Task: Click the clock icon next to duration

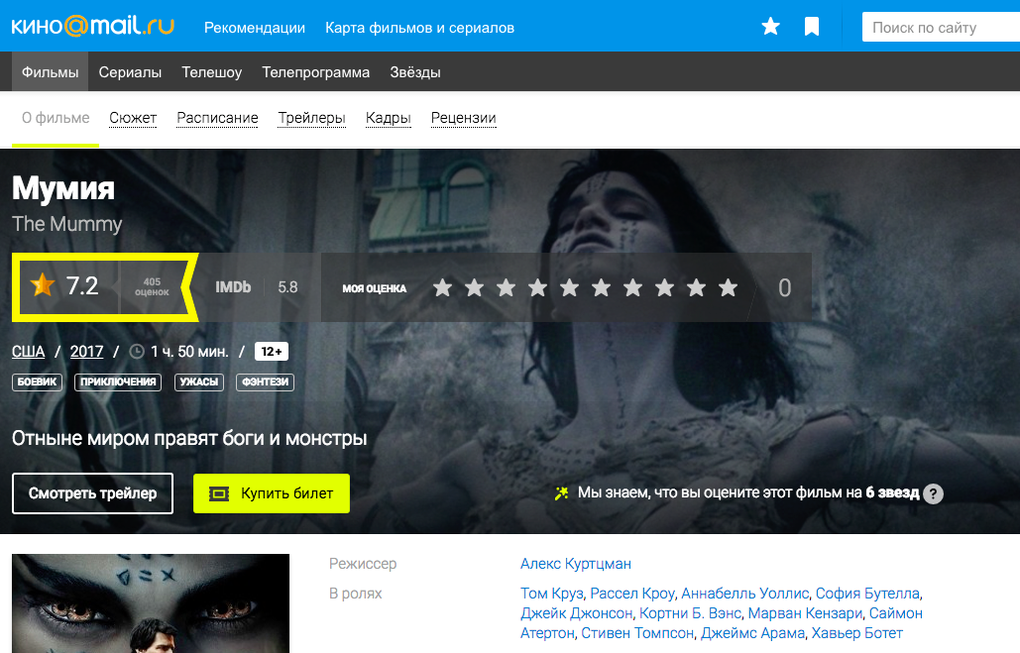Action: 137,352
